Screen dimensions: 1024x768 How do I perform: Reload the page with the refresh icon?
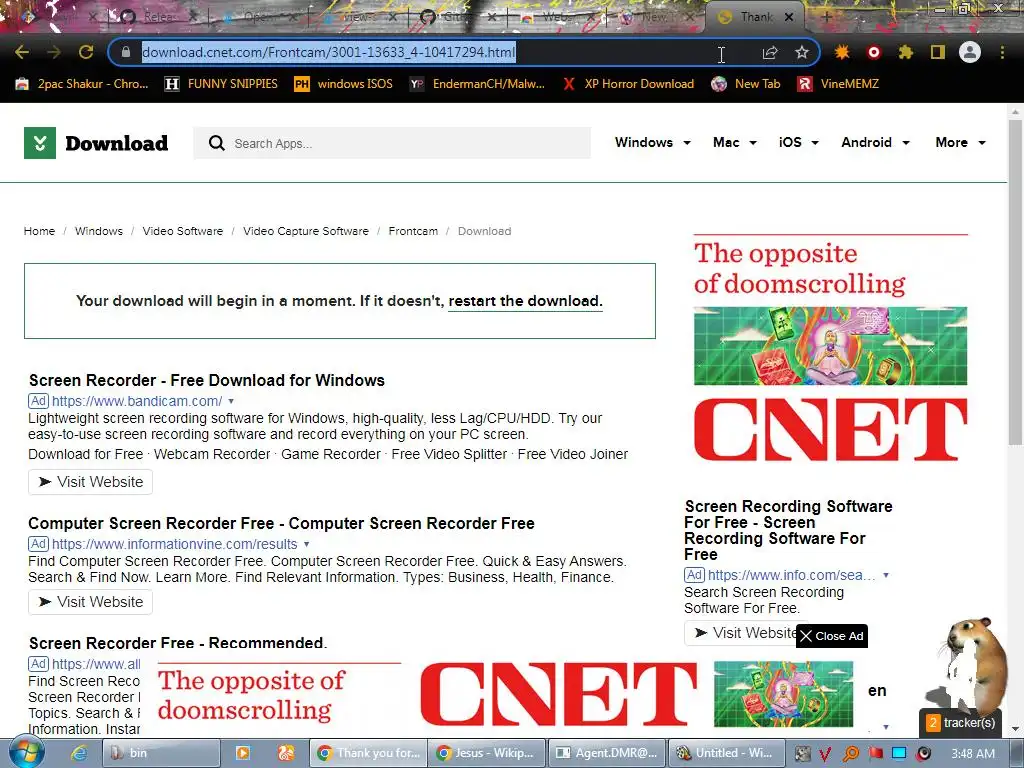tap(86, 52)
